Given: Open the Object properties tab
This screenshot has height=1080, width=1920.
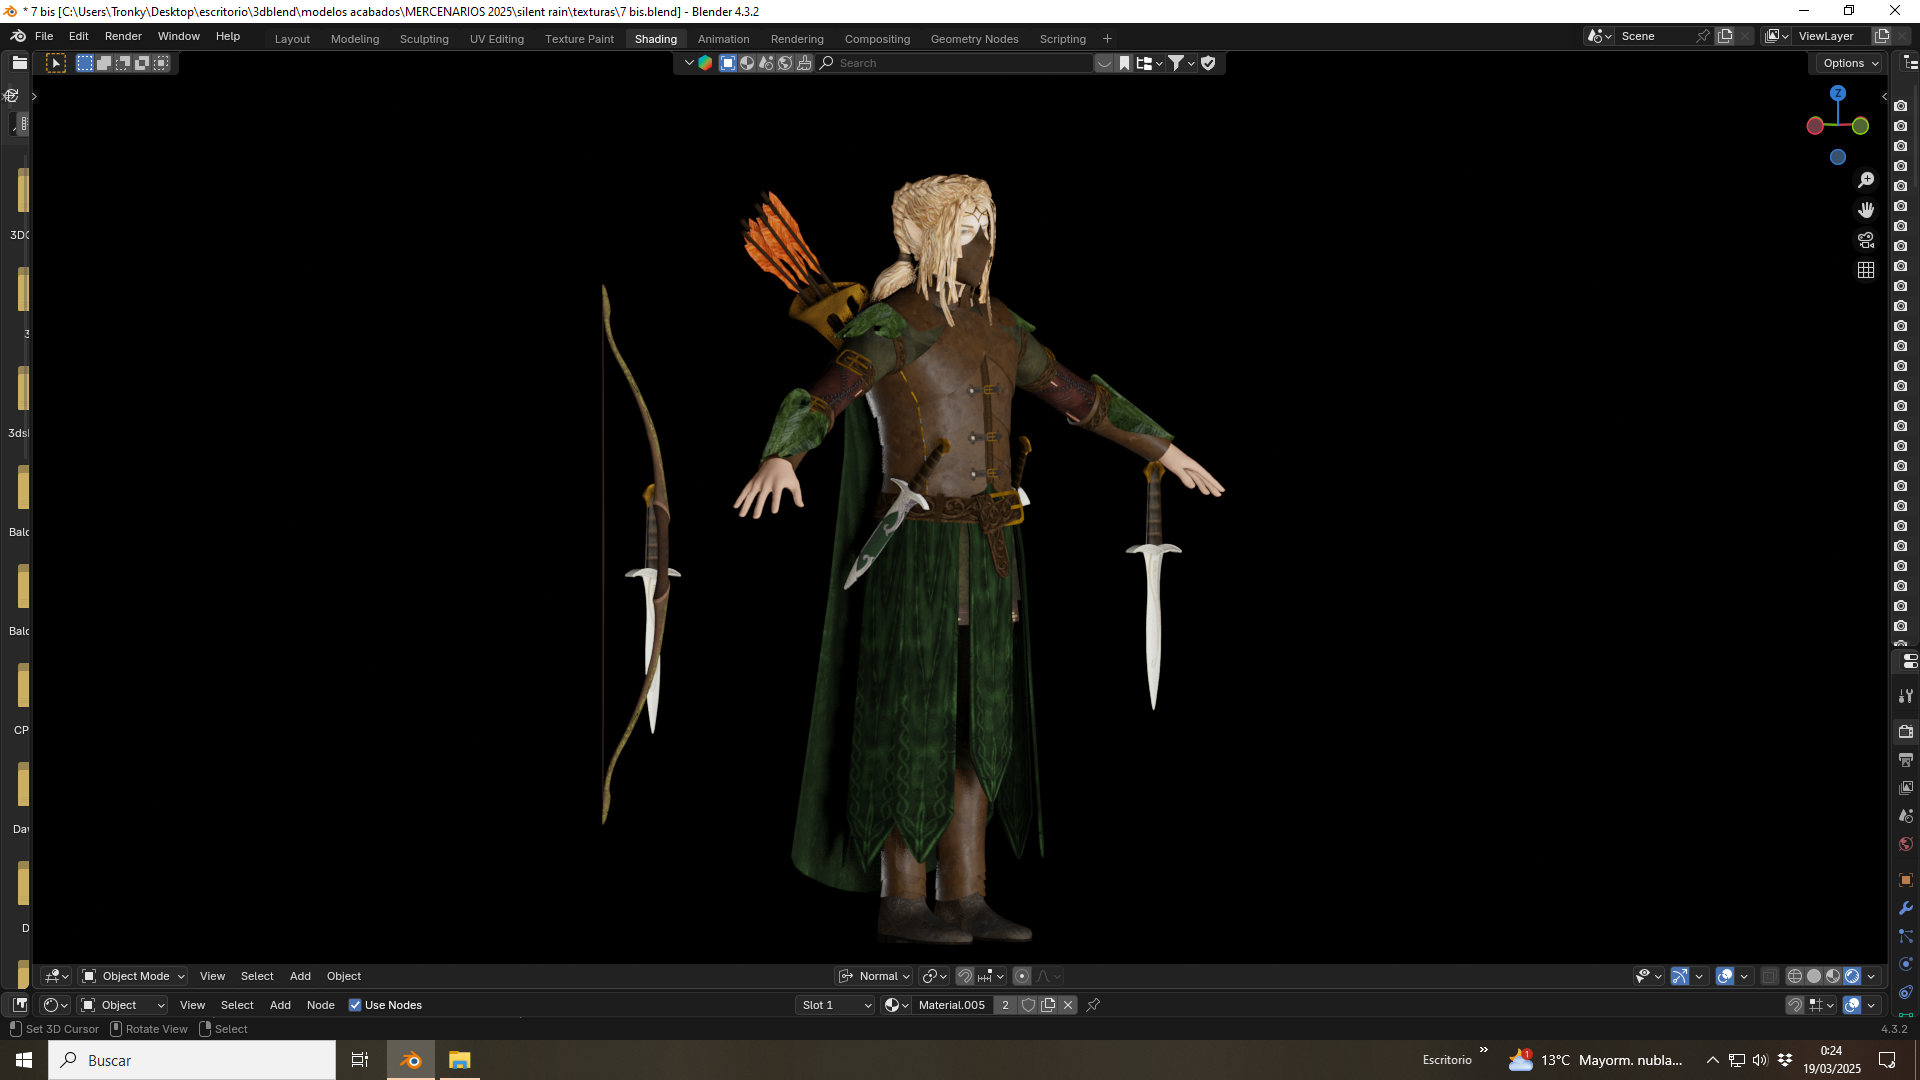Looking at the screenshot, I should [x=1906, y=880].
